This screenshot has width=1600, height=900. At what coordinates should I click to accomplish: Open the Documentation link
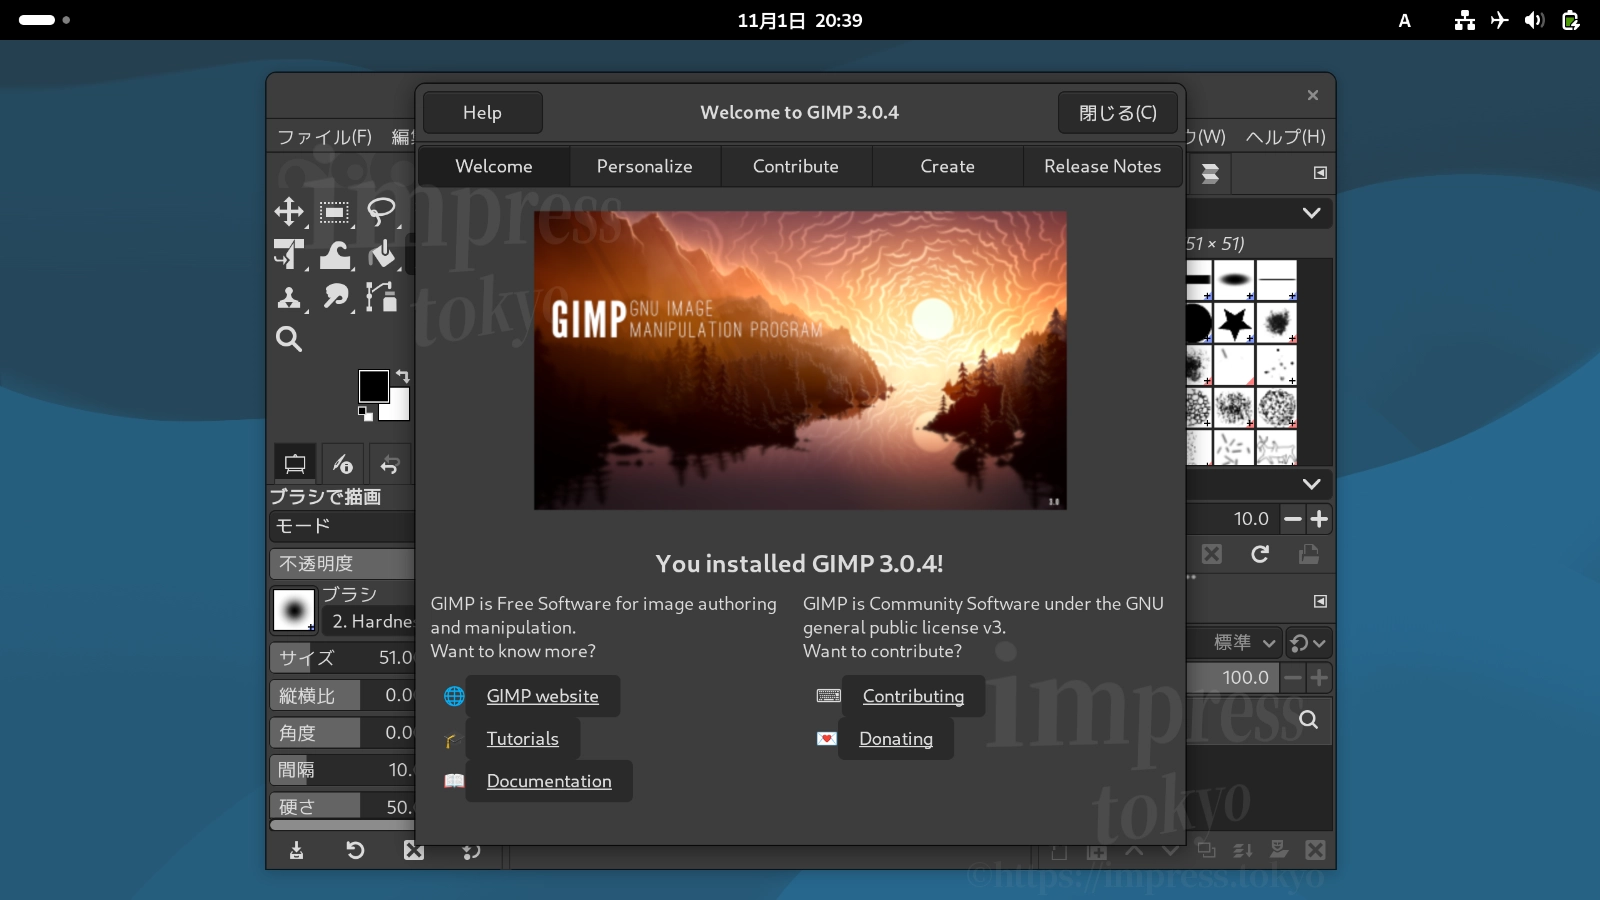tap(549, 781)
